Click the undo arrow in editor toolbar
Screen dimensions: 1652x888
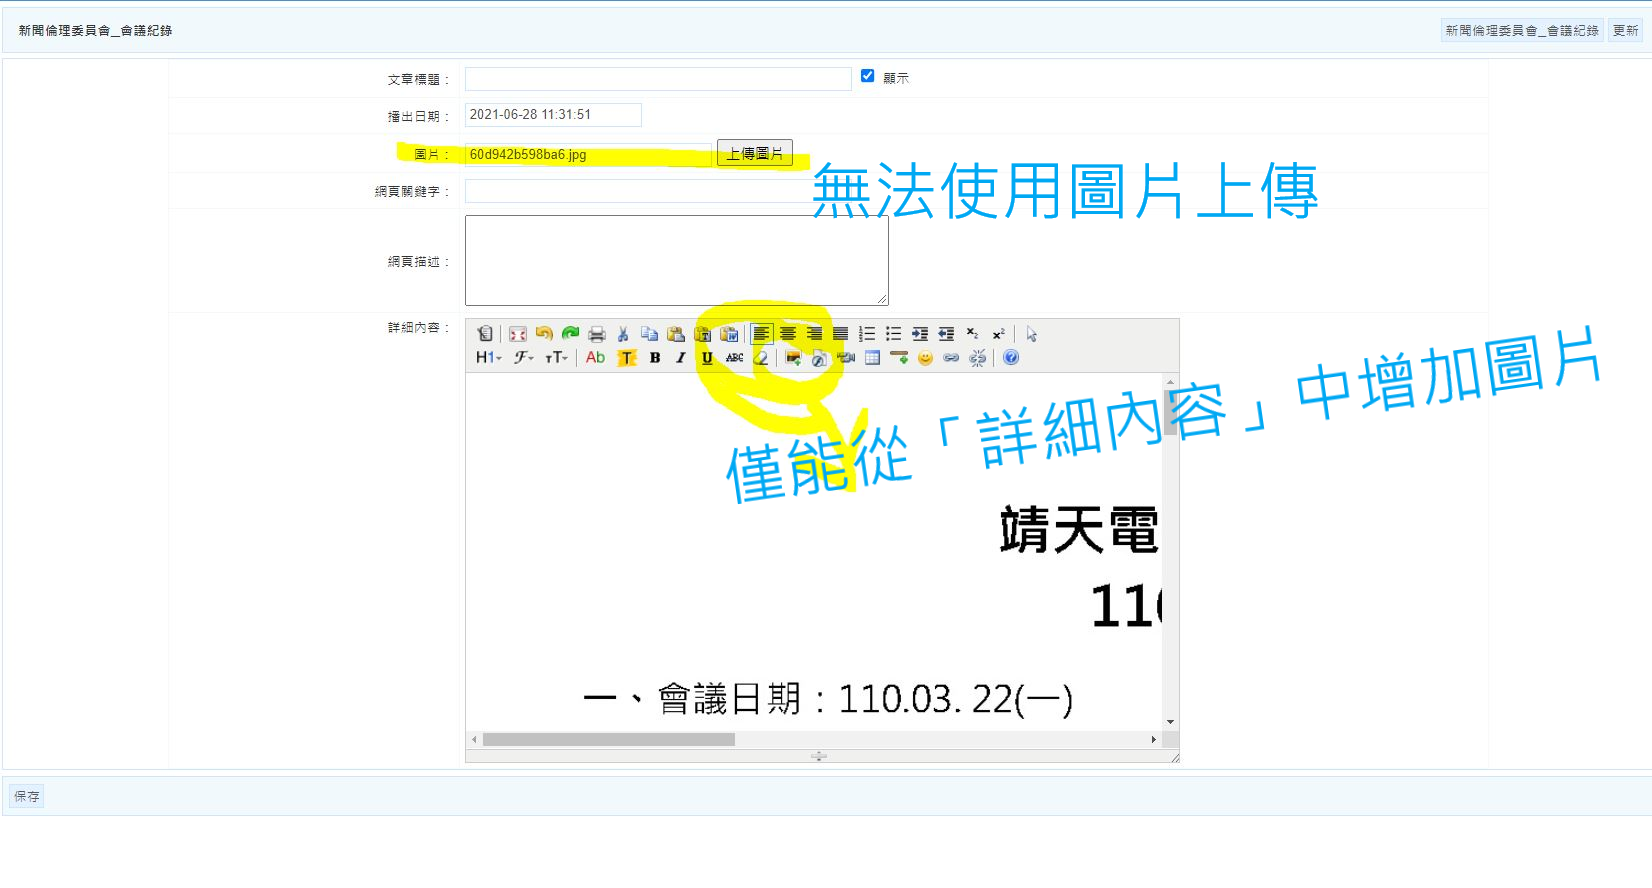tap(544, 334)
